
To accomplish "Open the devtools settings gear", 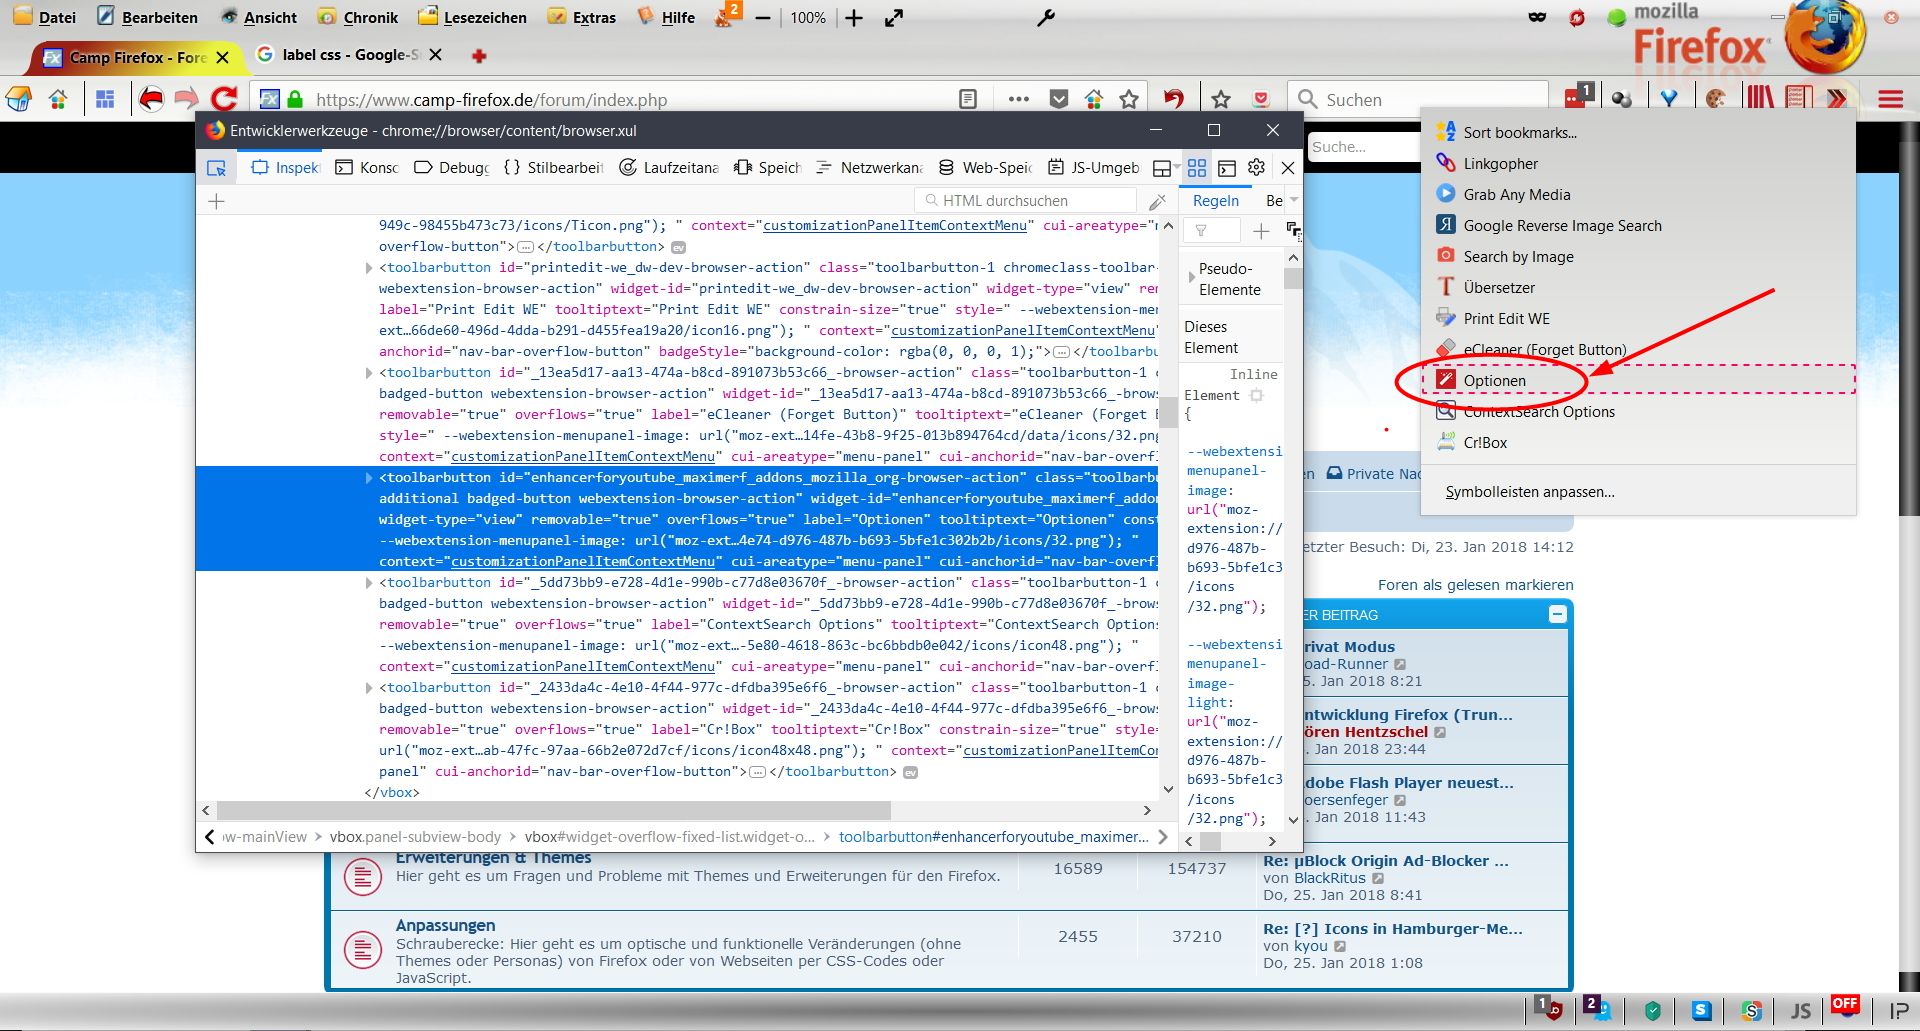I will click(1257, 168).
